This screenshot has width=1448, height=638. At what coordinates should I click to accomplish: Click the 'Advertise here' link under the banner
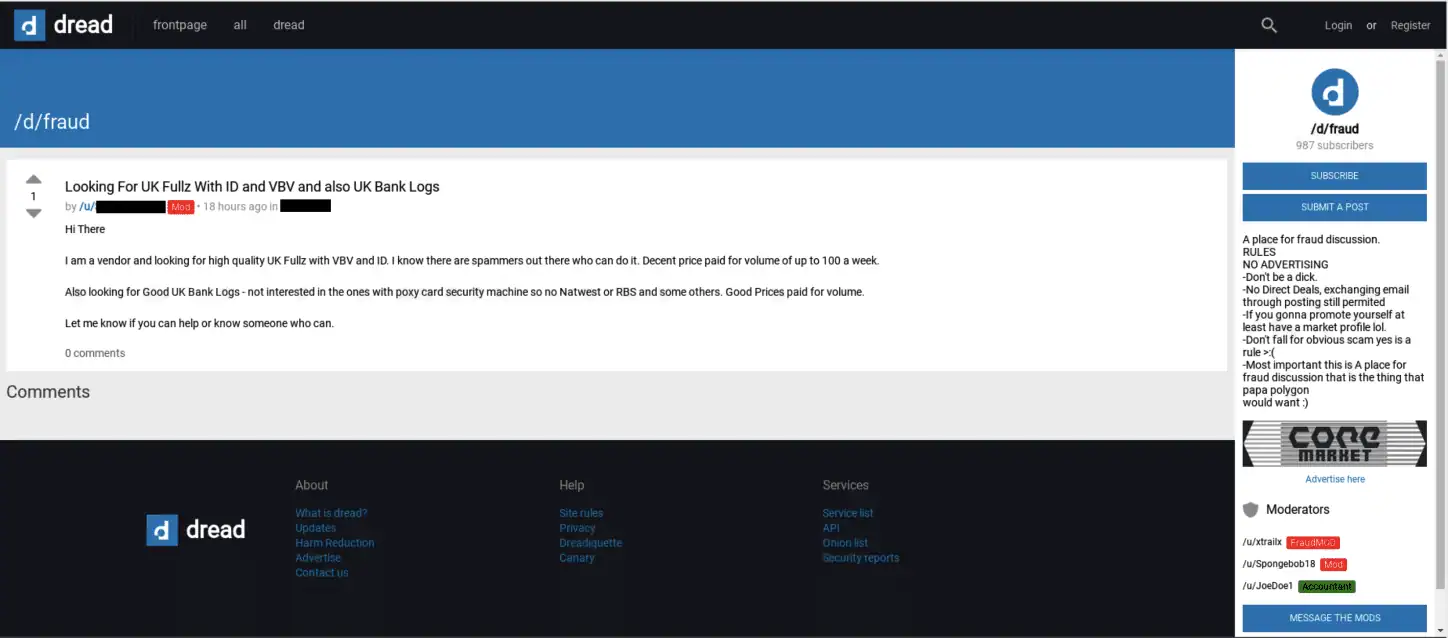click(x=1334, y=479)
